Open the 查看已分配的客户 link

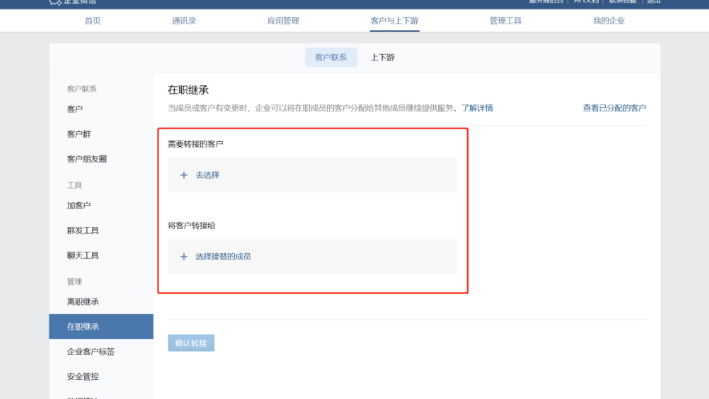pos(614,108)
